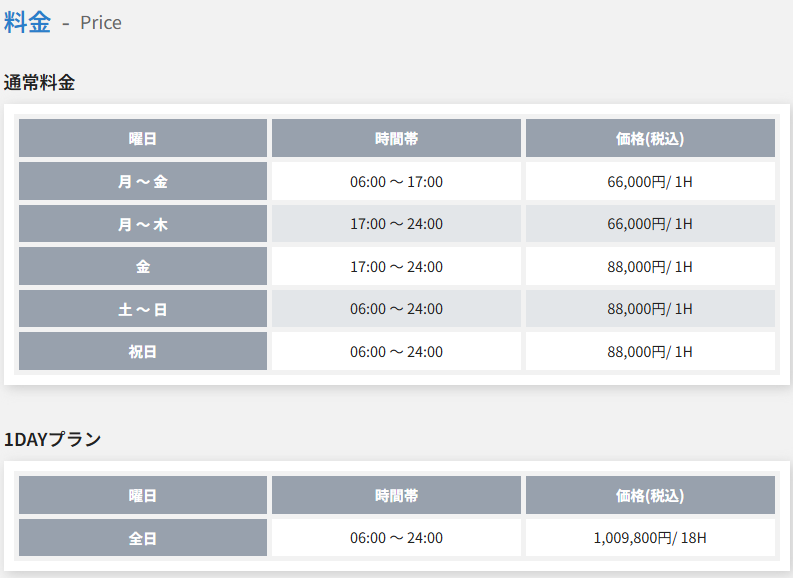
Task: Click the 1,009,800円/18H price cell
Action: (x=650, y=538)
